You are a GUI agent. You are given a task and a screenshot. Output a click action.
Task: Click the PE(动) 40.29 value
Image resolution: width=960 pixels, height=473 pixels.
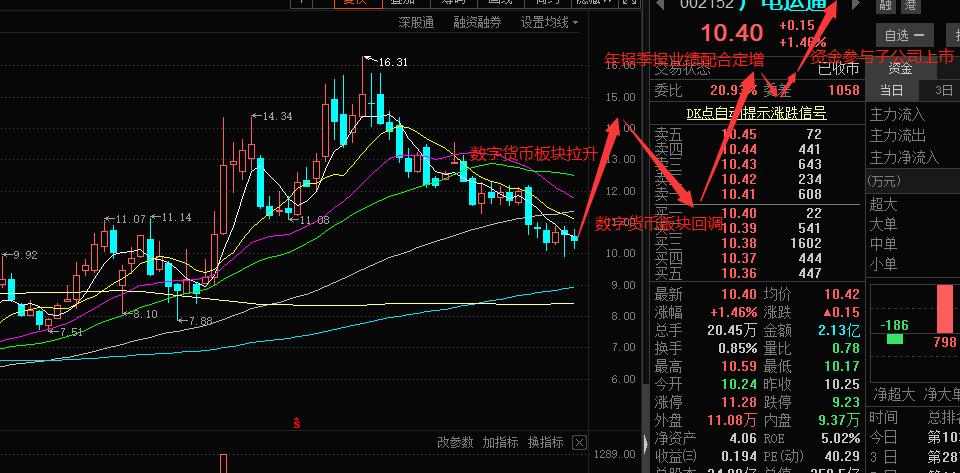point(842,456)
